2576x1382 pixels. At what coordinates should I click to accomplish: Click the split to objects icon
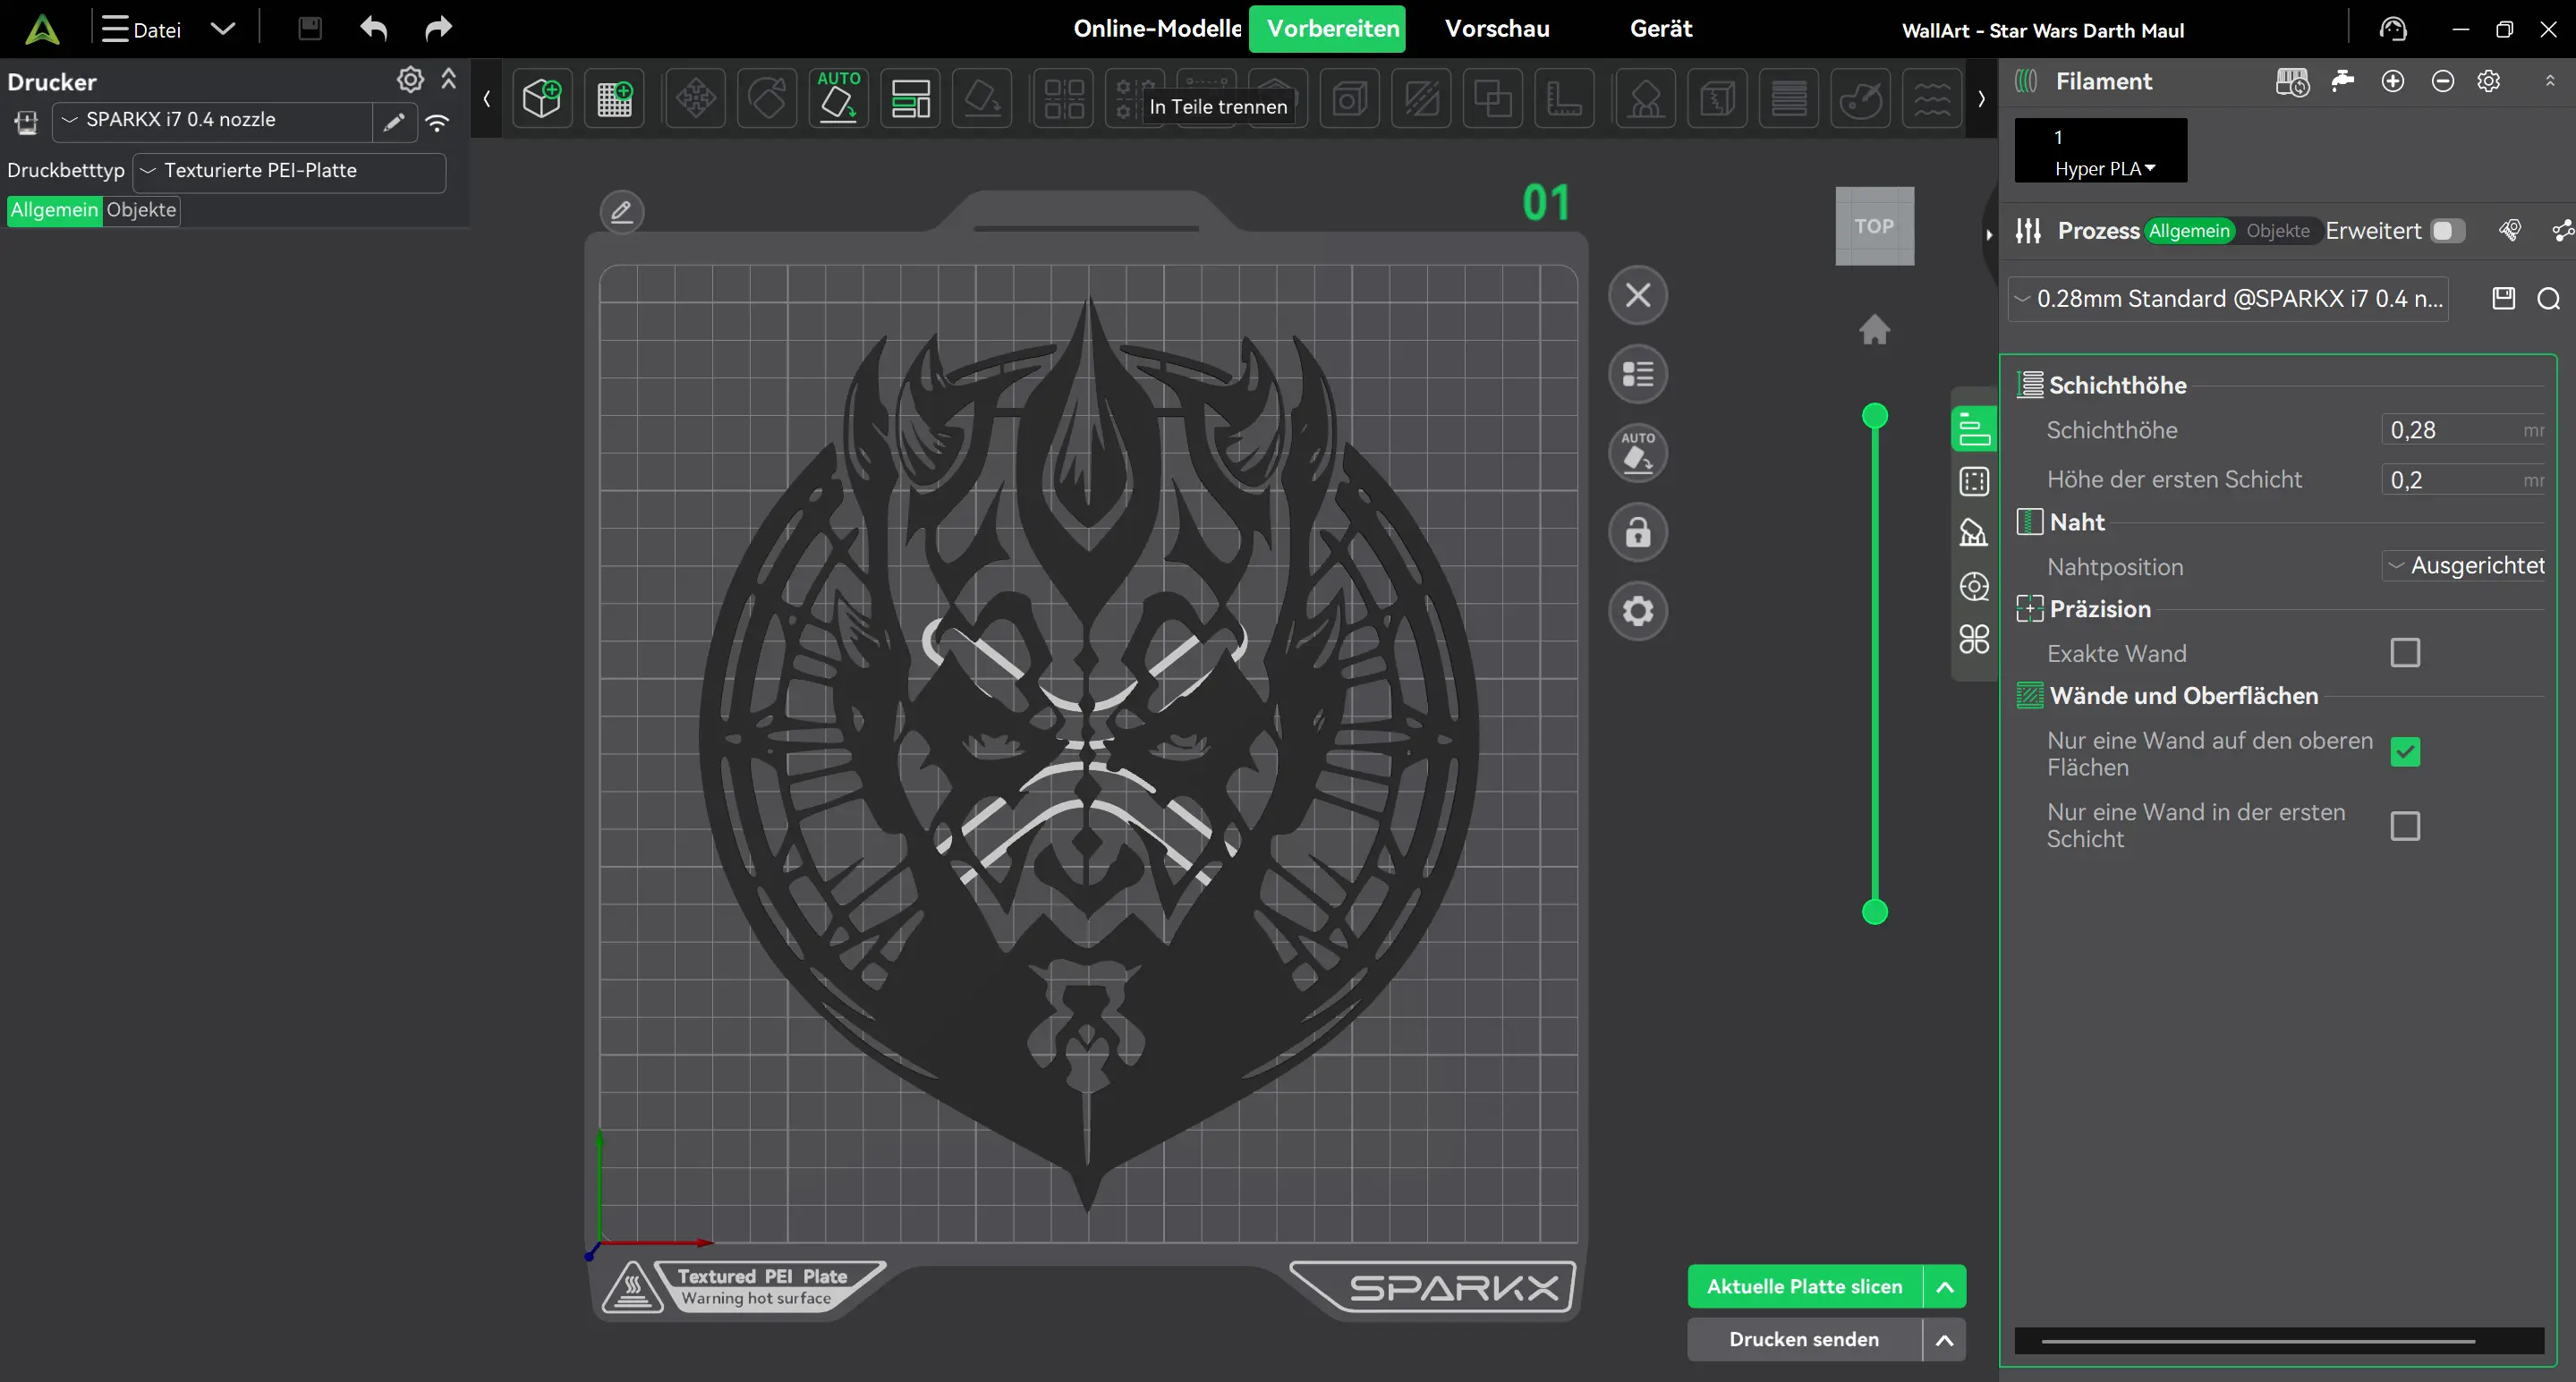(1064, 98)
